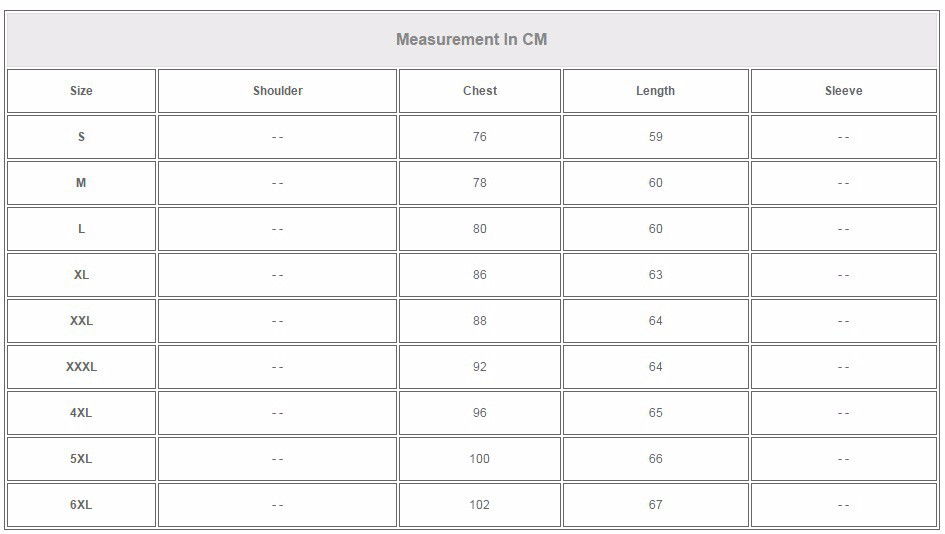Click the Measurement In CM title
The height and width of the screenshot is (534, 945).
471,39
